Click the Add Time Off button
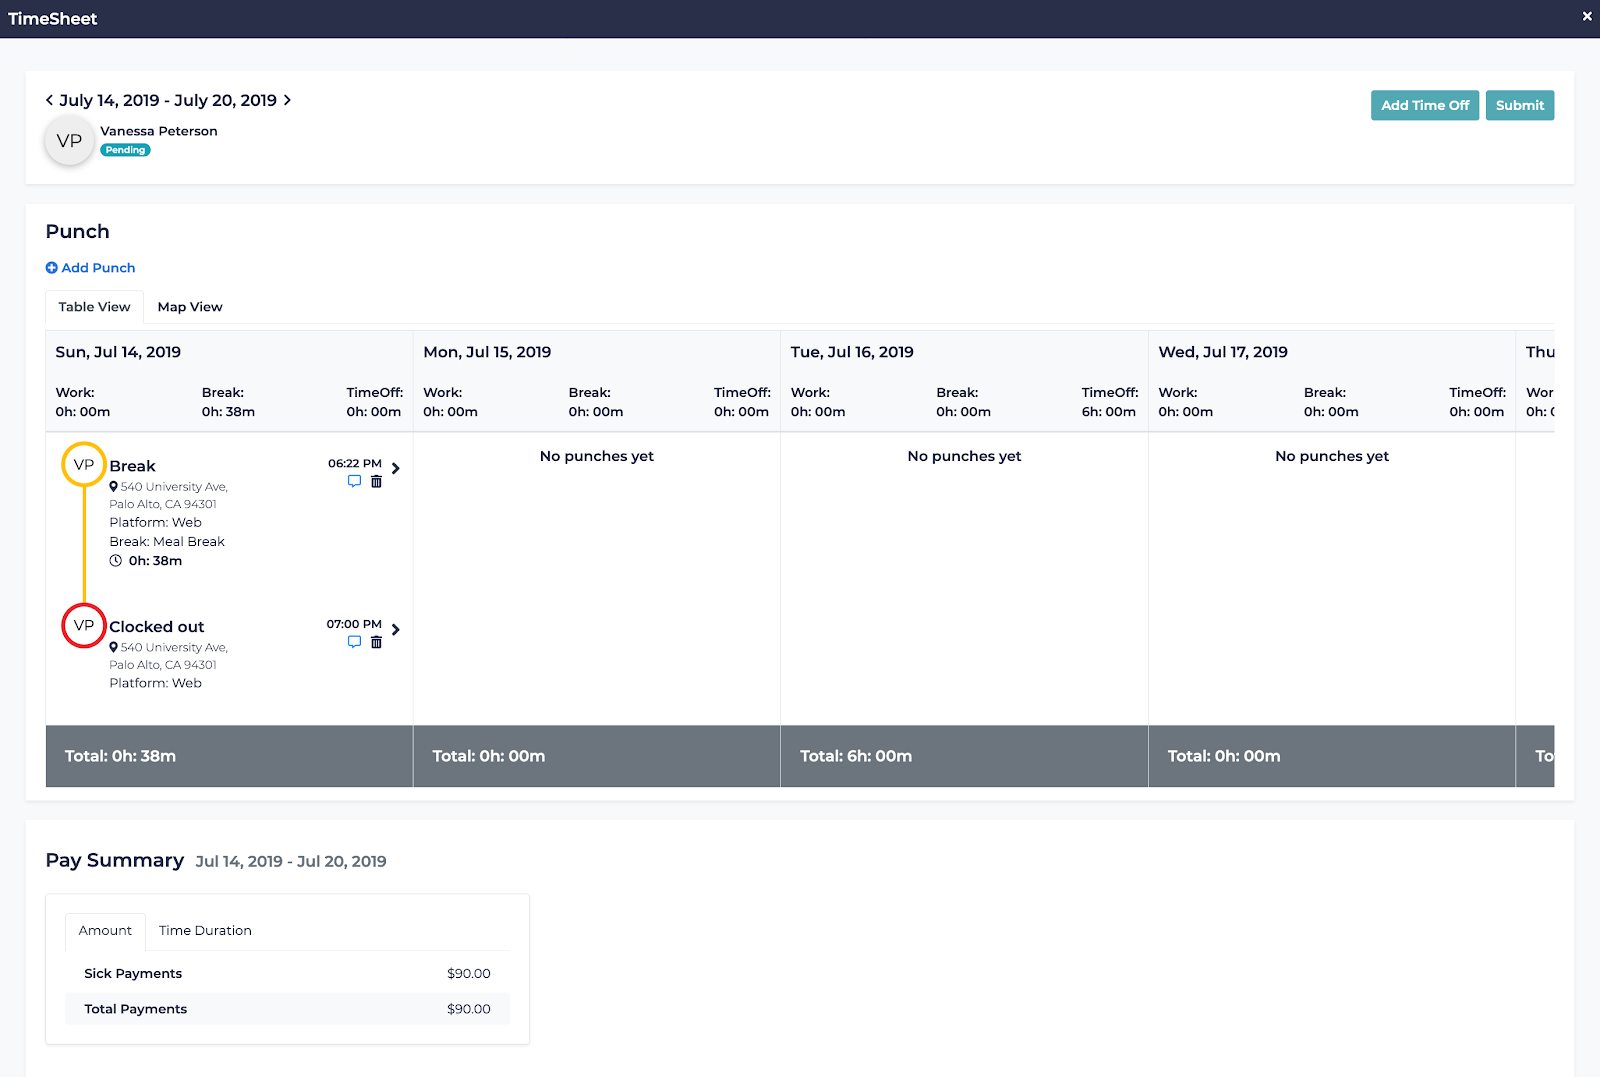 [1424, 105]
